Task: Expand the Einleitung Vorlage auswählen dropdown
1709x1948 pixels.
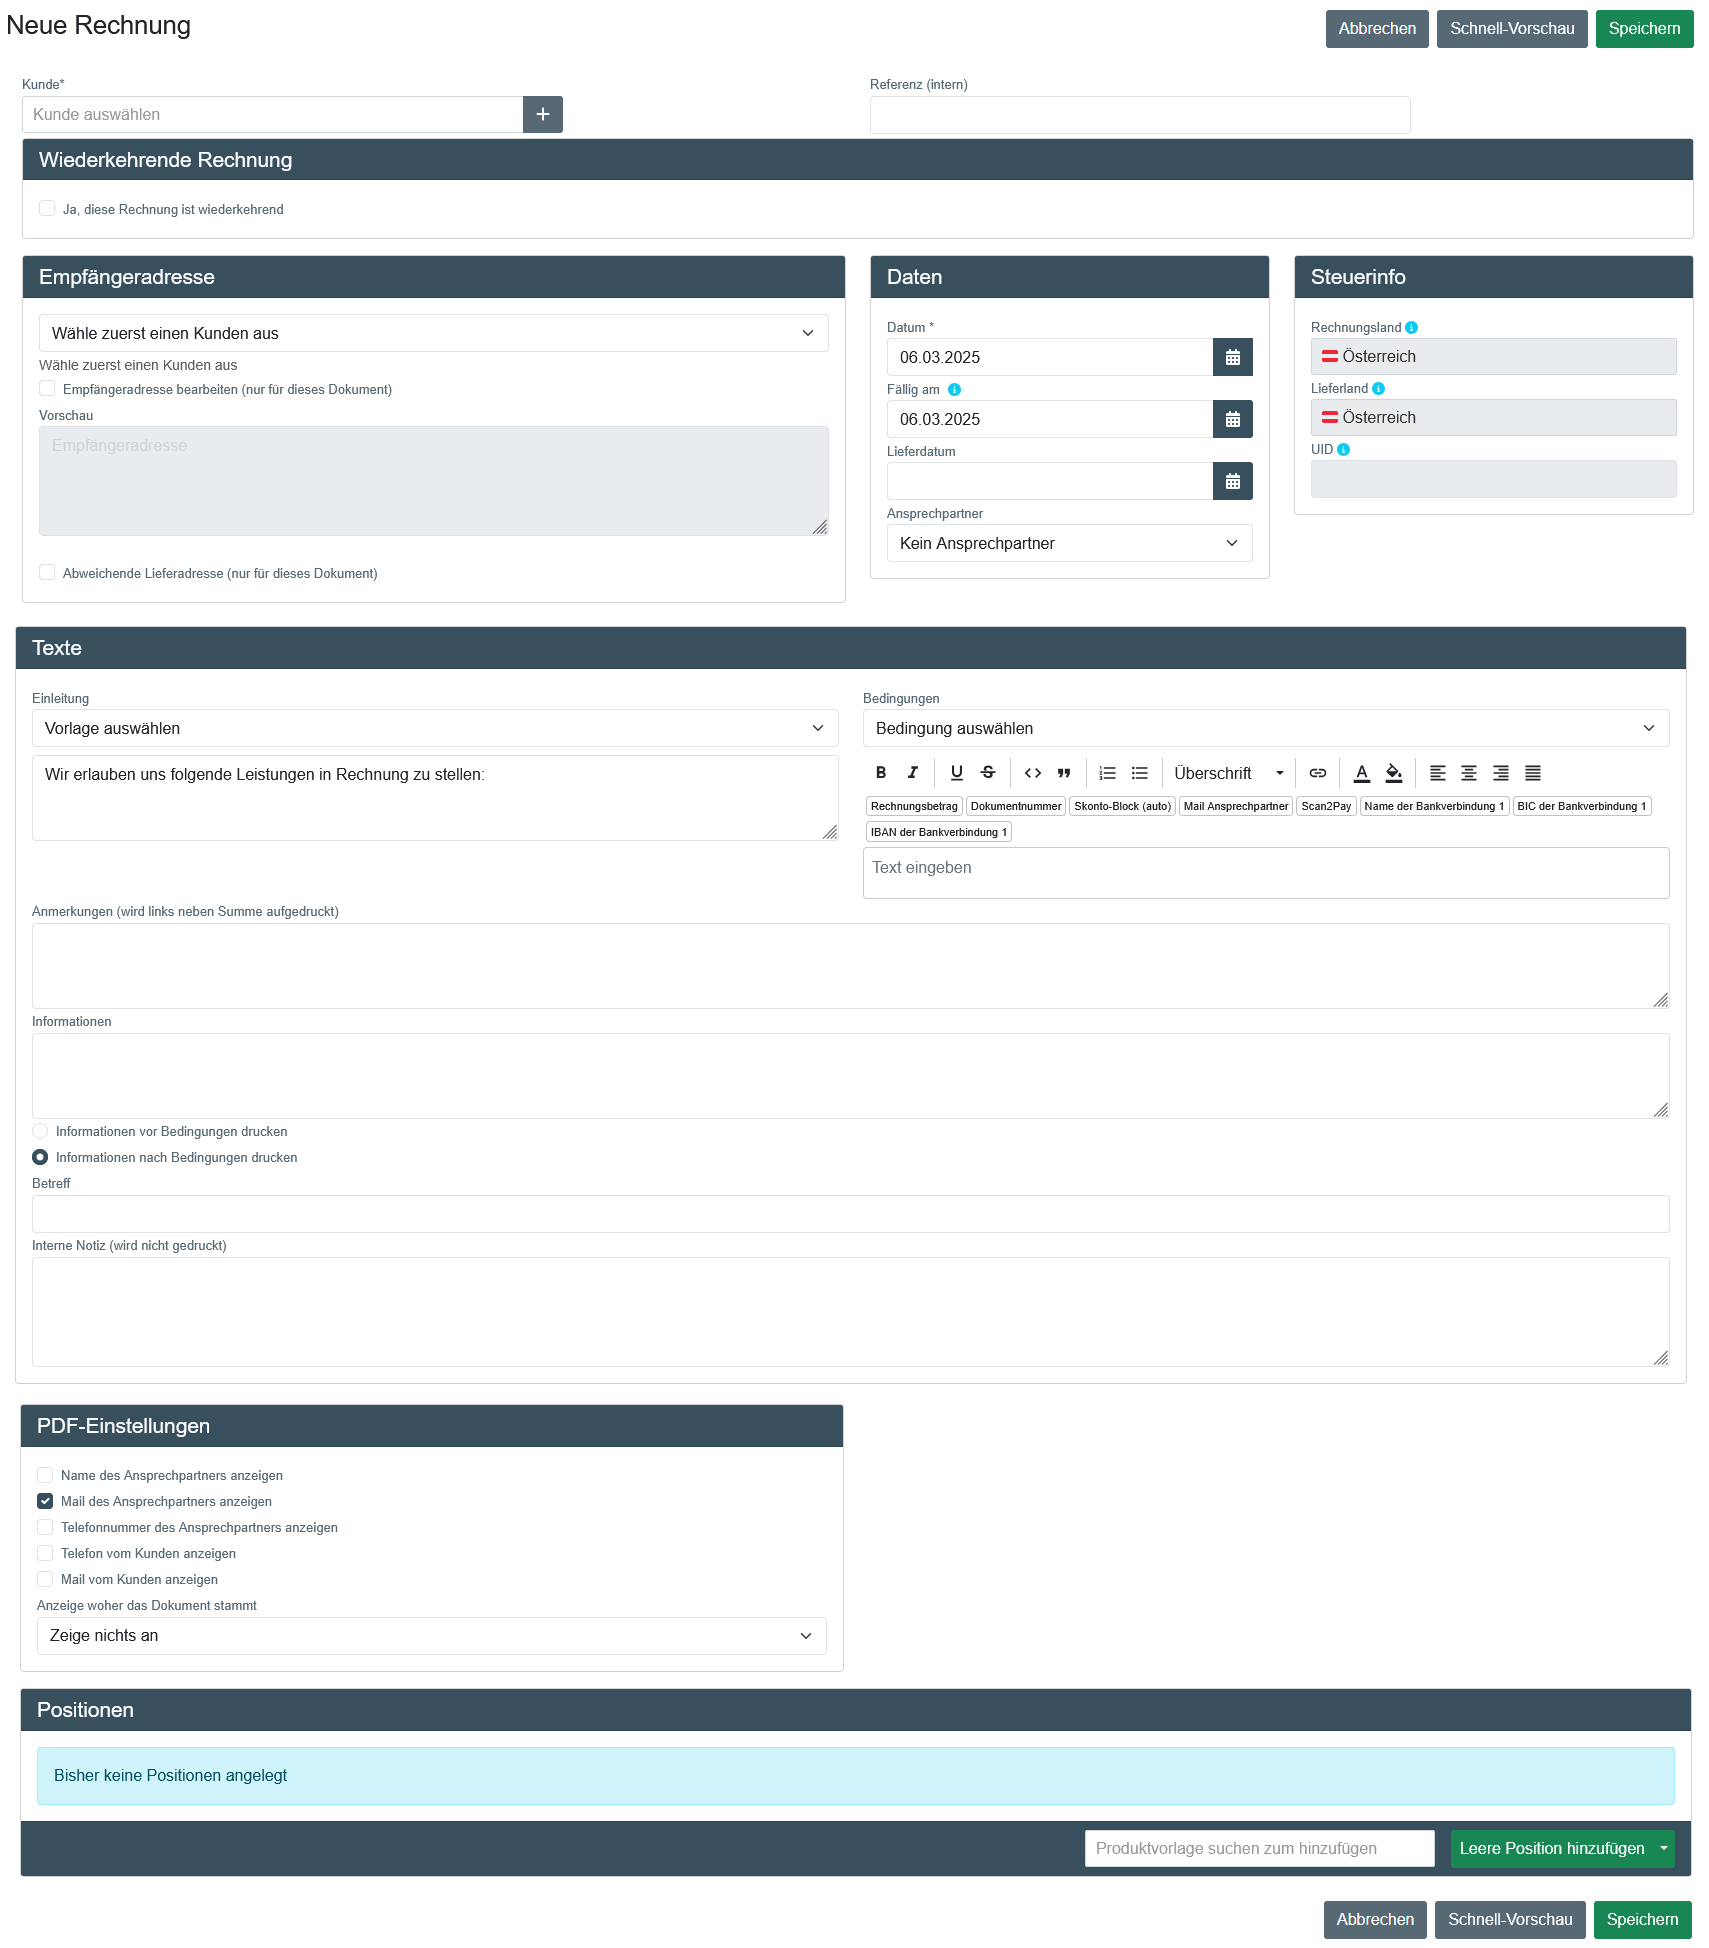Action: pyautogui.click(x=434, y=728)
